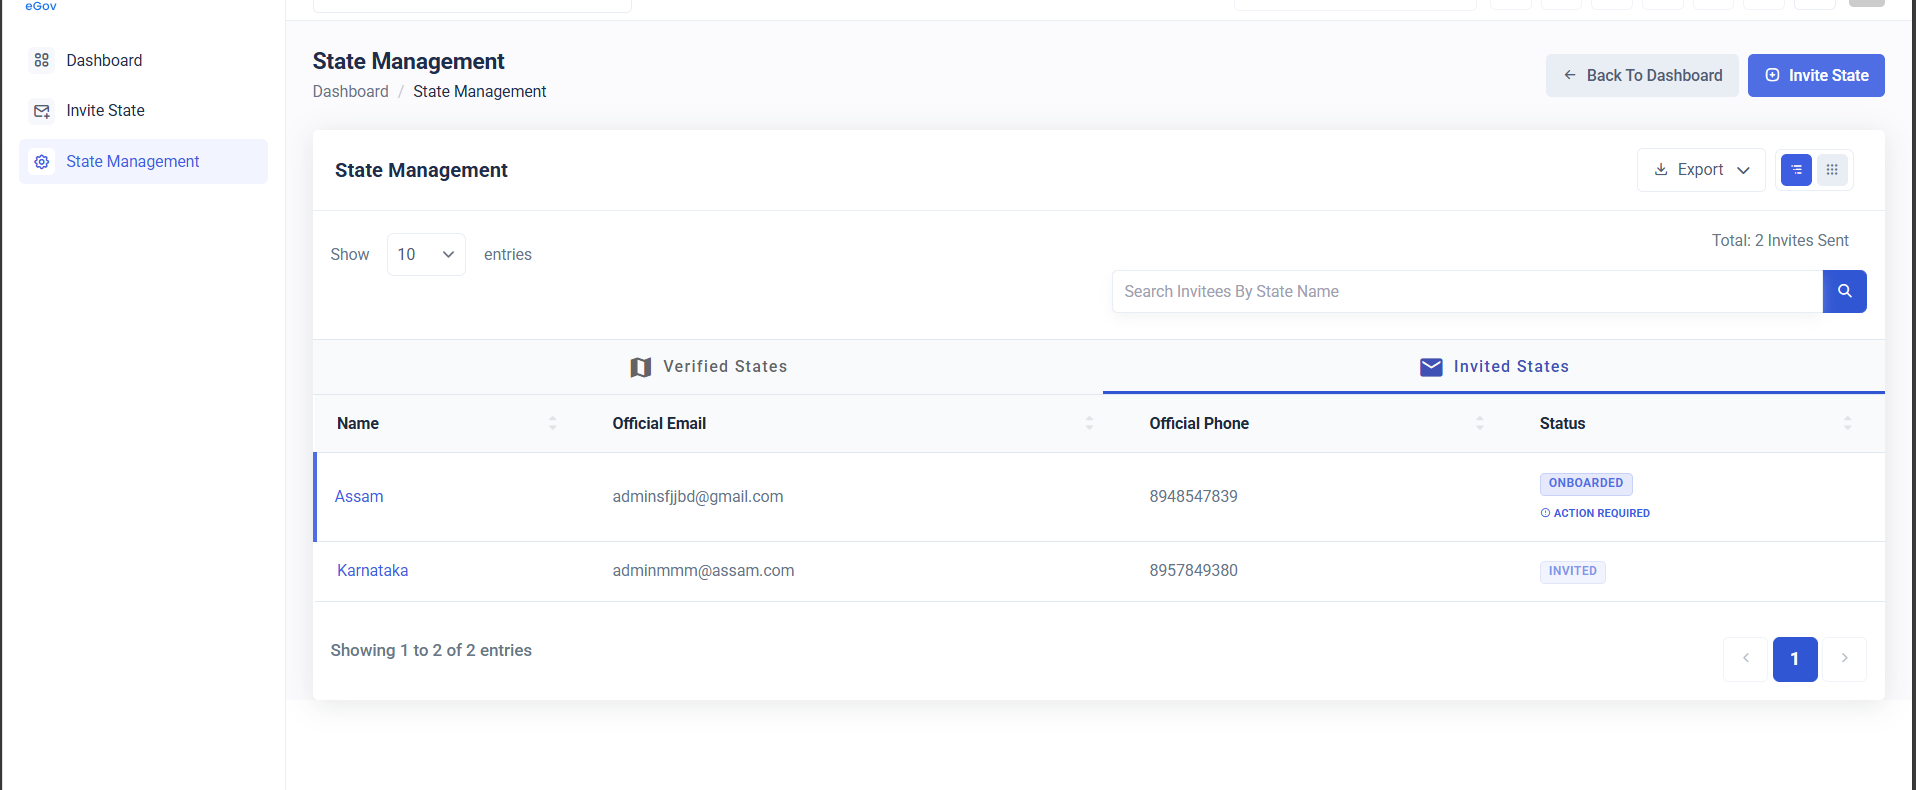Switch to grid view layout
This screenshot has width=1916, height=790.
coord(1832,170)
